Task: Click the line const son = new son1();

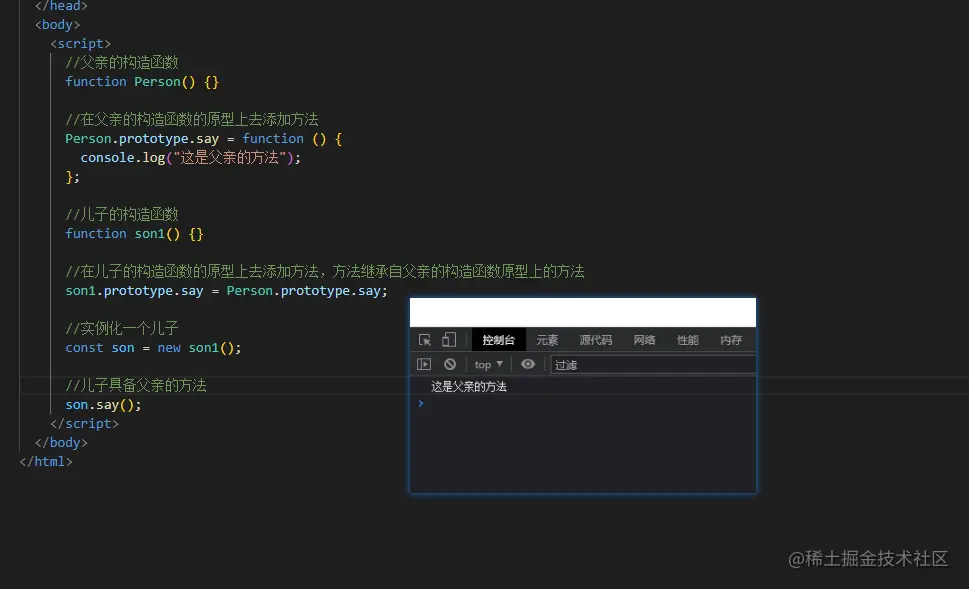Action: (153, 347)
